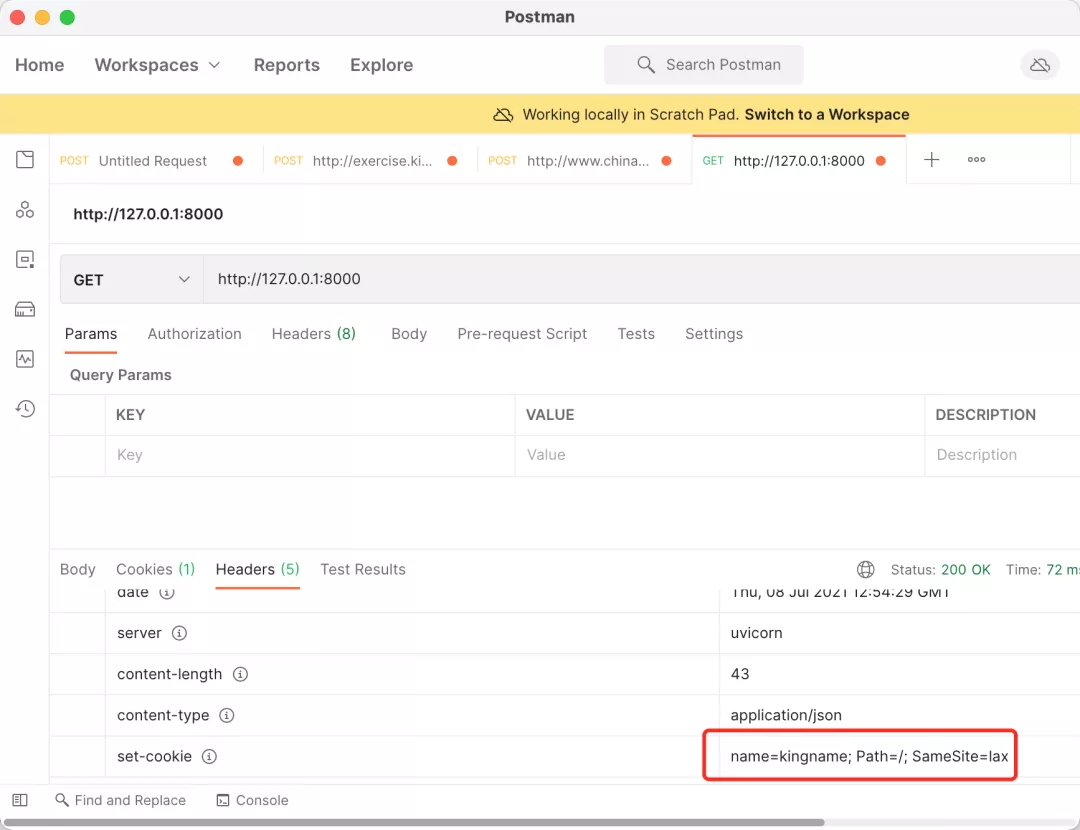Open the tab overflow three-dots menu

(x=977, y=160)
